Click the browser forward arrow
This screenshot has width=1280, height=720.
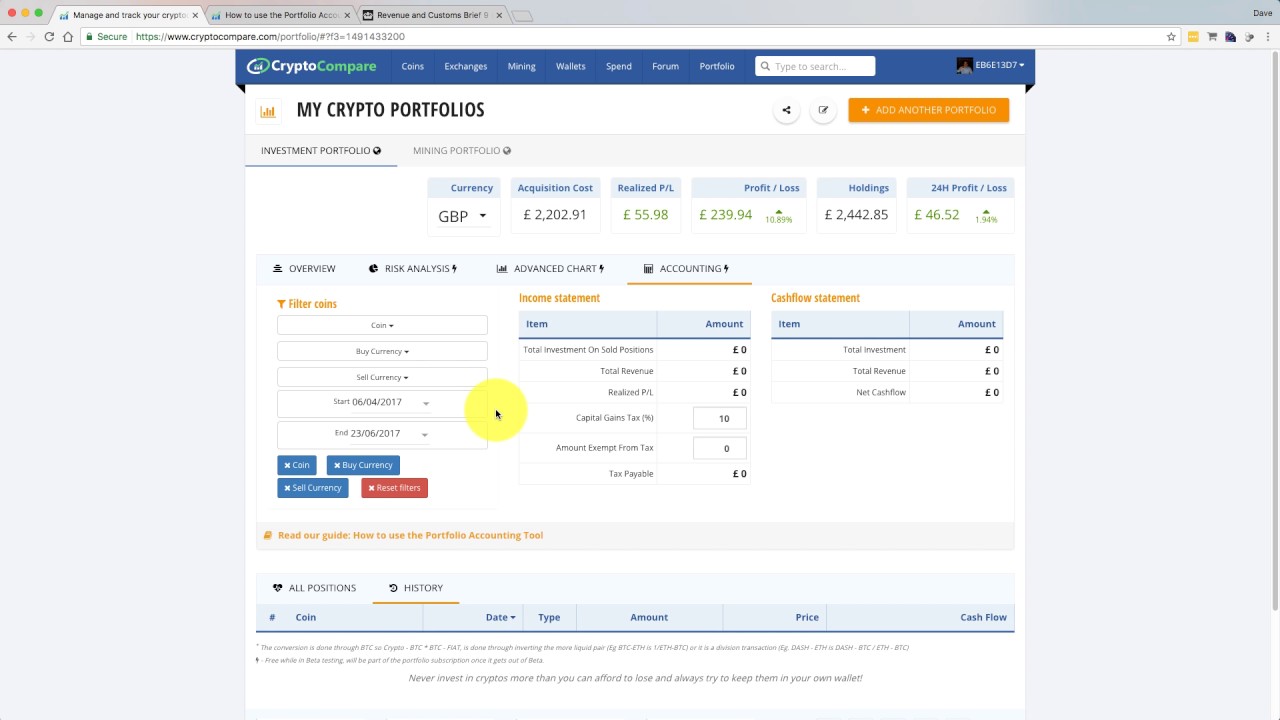tap(30, 36)
